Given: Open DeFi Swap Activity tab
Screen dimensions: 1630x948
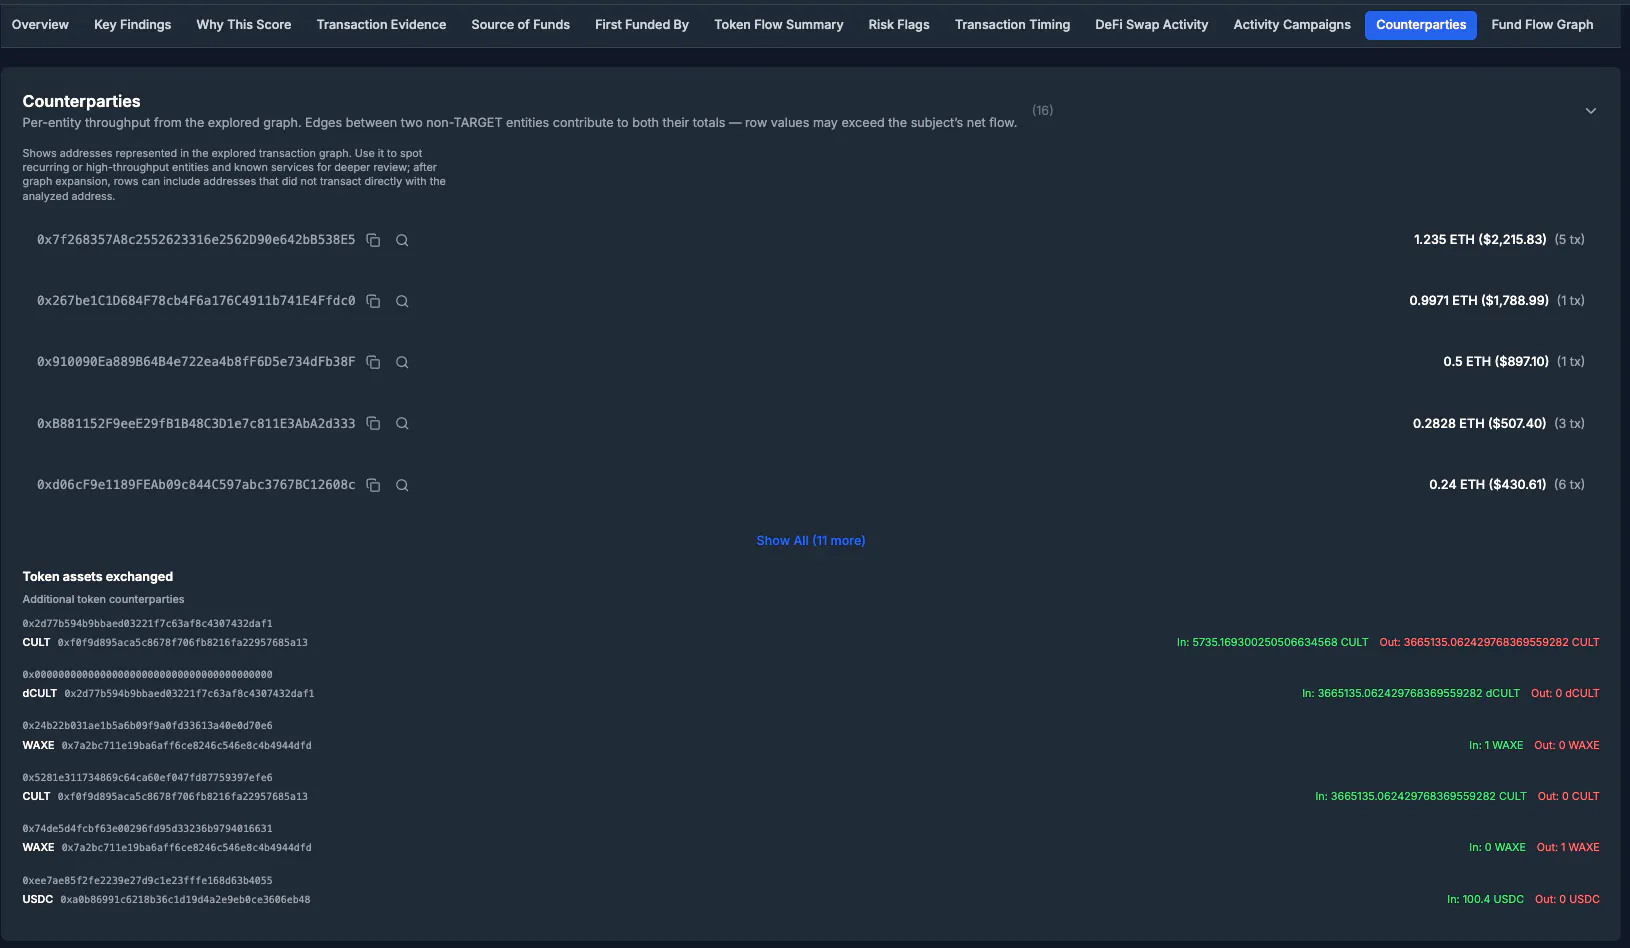Looking at the screenshot, I should point(1151,24).
